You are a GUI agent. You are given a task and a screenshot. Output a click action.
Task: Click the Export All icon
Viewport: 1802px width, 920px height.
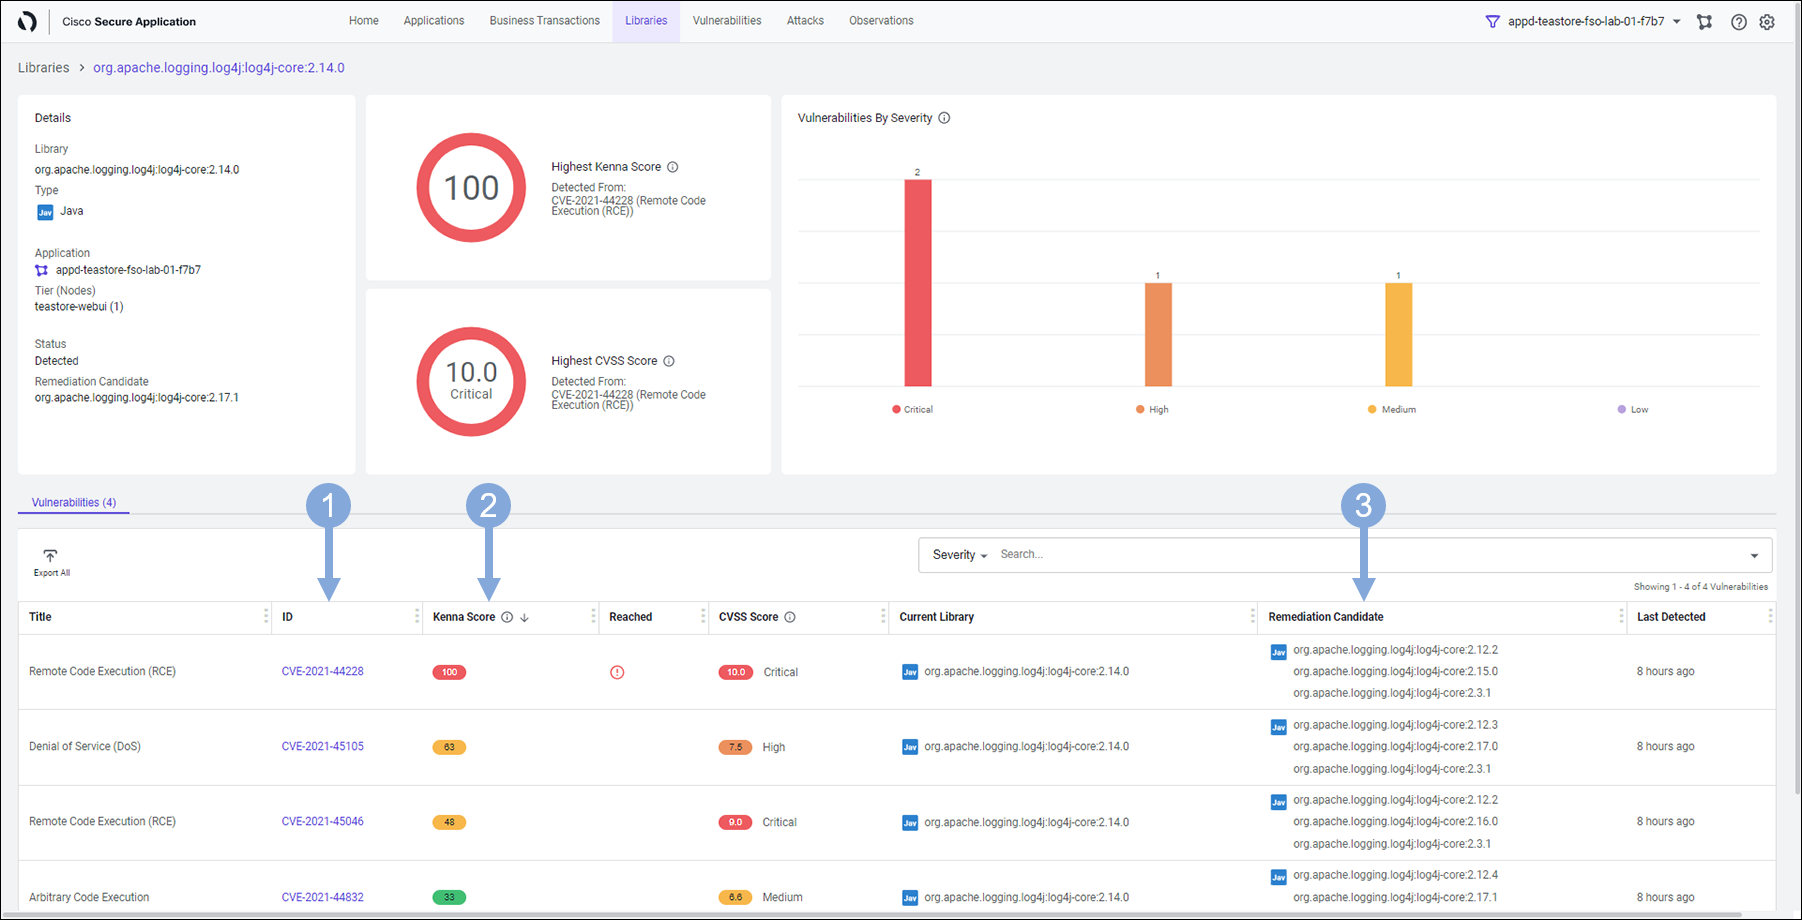tap(50, 556)
